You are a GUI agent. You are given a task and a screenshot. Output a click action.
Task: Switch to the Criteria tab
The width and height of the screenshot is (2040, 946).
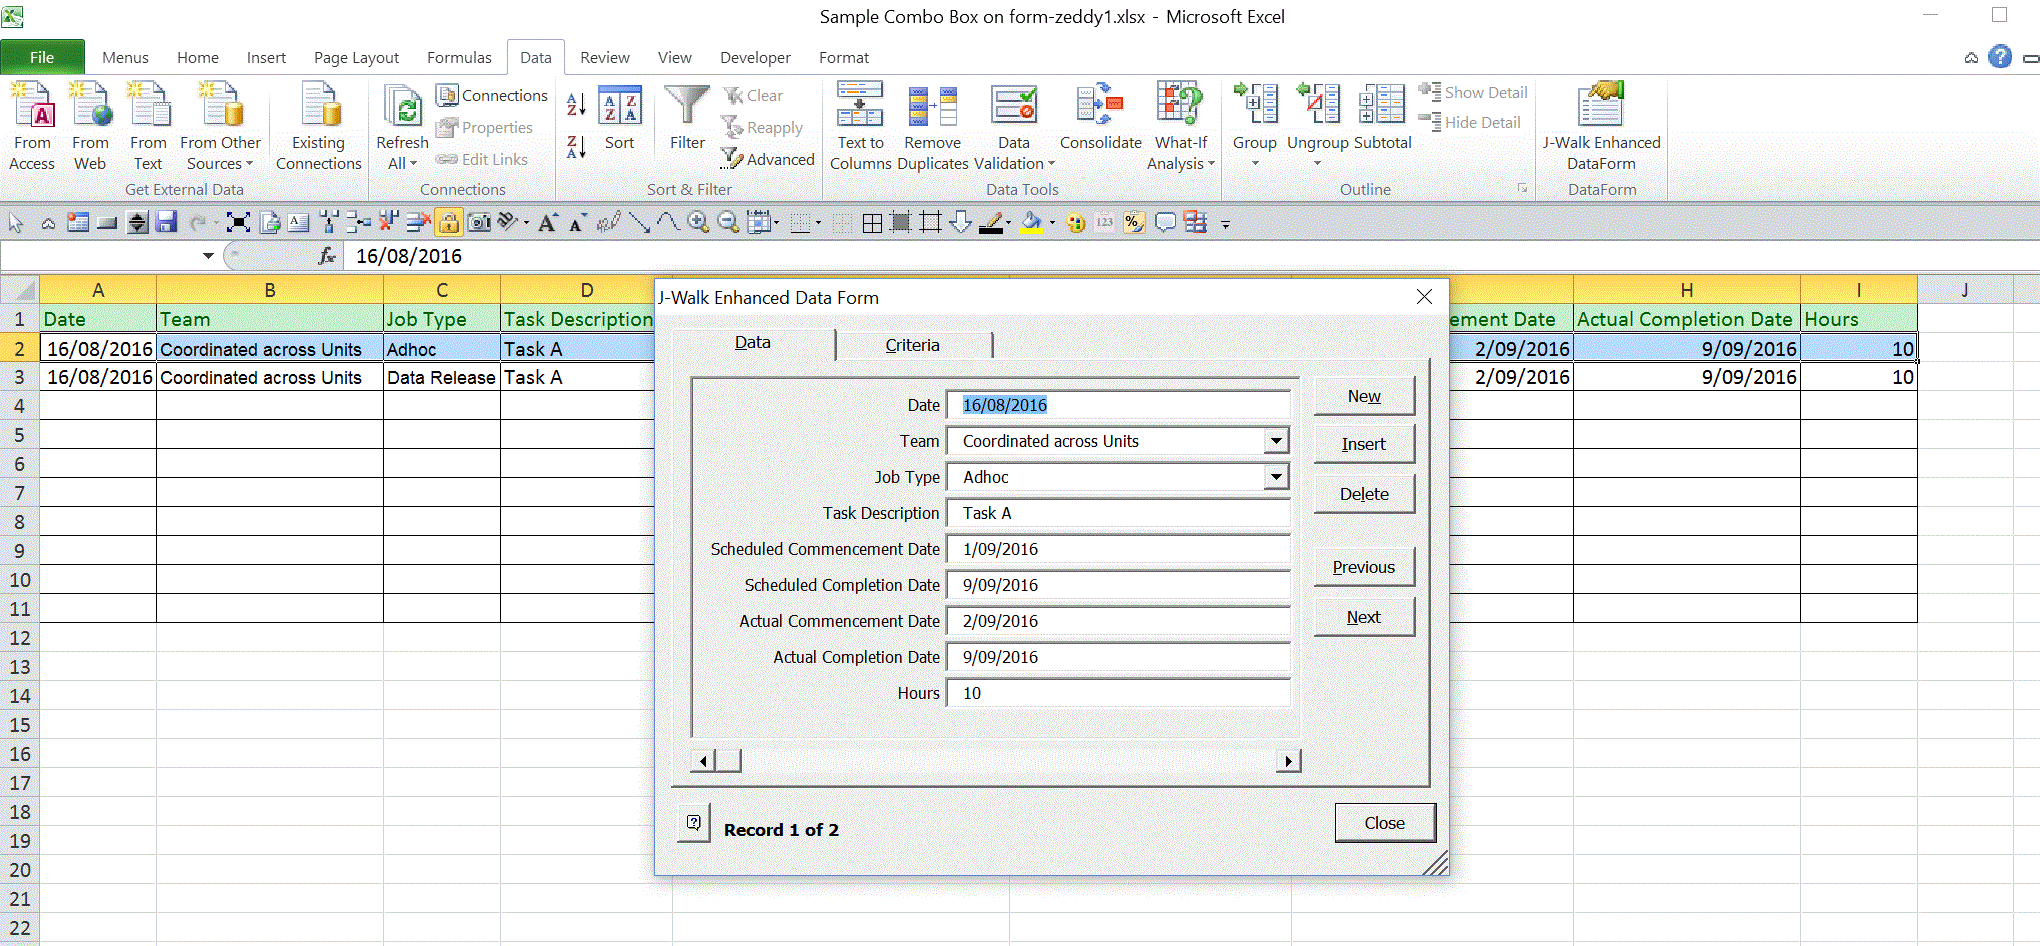coord(912,345)
